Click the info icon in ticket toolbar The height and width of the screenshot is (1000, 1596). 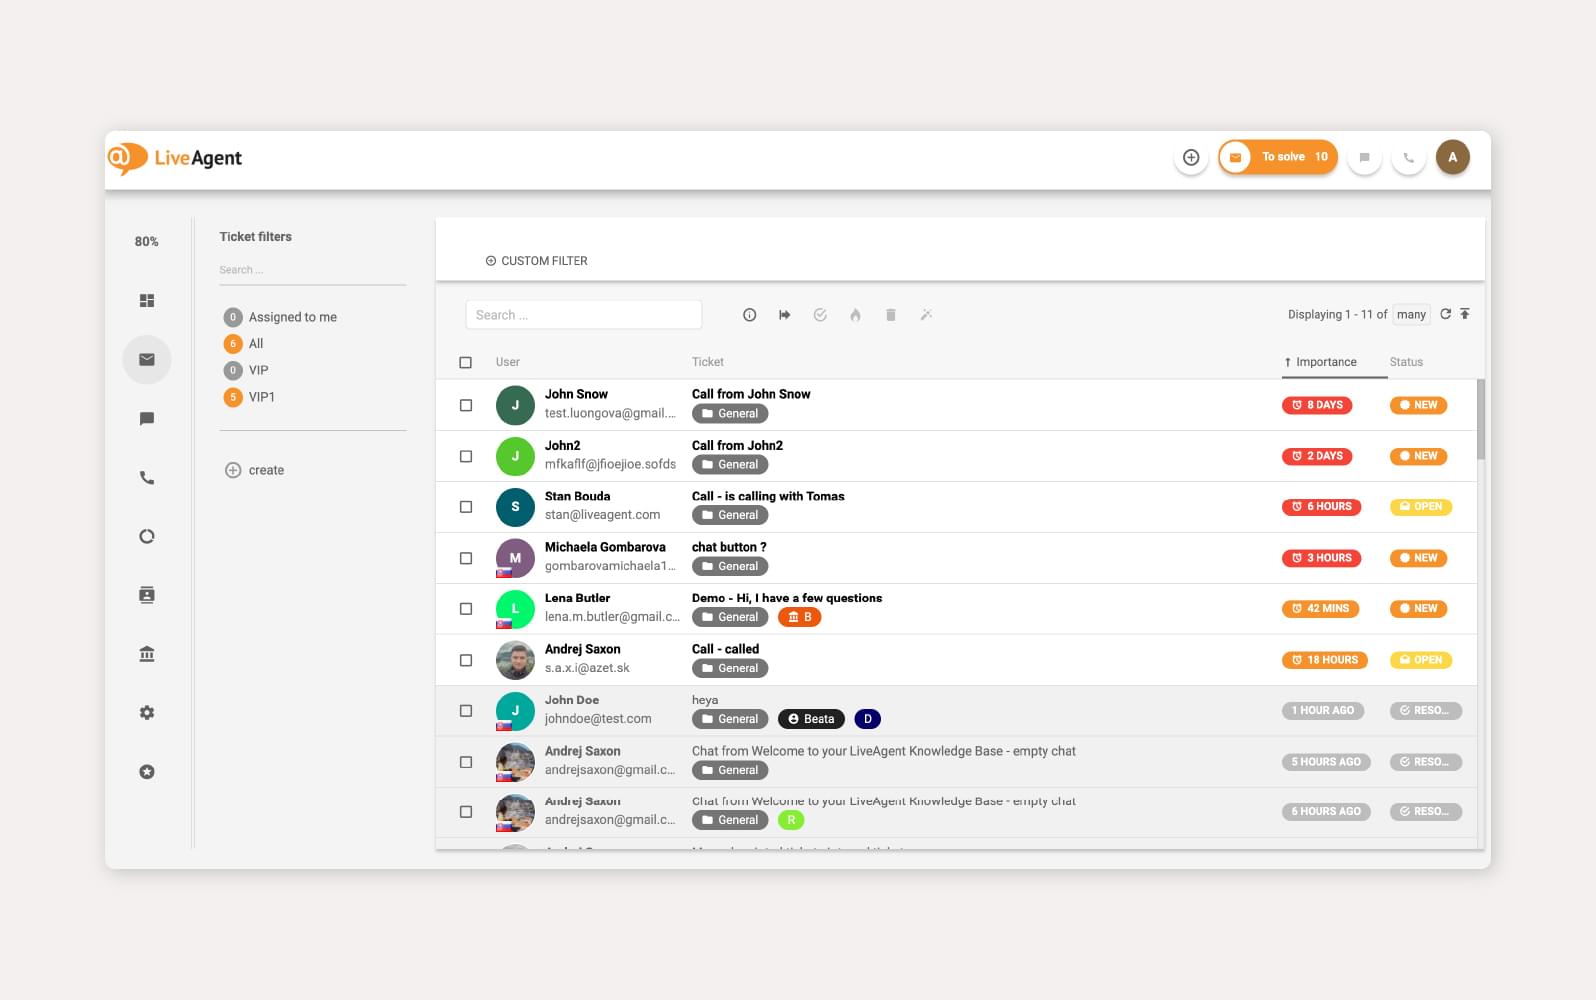pos(749,315)
